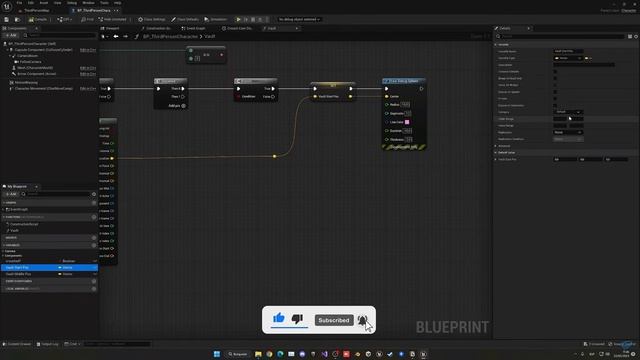Select Capsule Component in the components tree

43,50
